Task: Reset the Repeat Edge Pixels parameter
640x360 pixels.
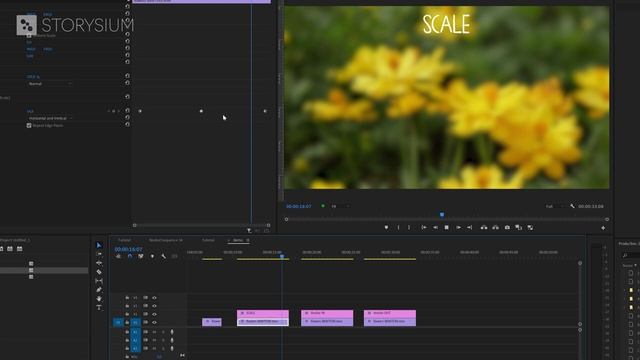Action: 127,124
